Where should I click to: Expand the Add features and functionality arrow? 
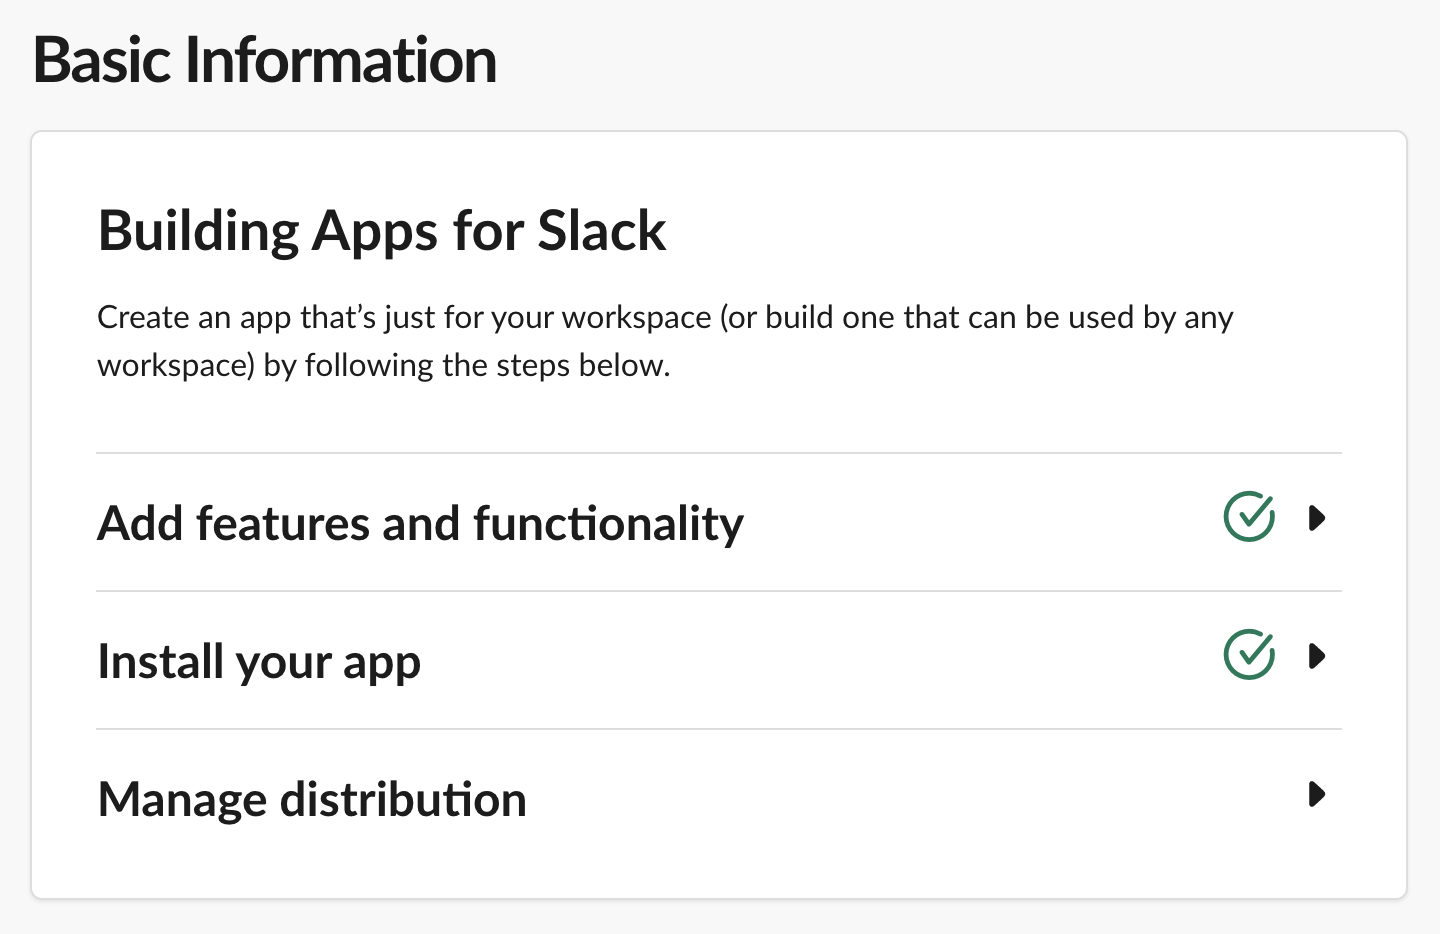click(1317, 518)
